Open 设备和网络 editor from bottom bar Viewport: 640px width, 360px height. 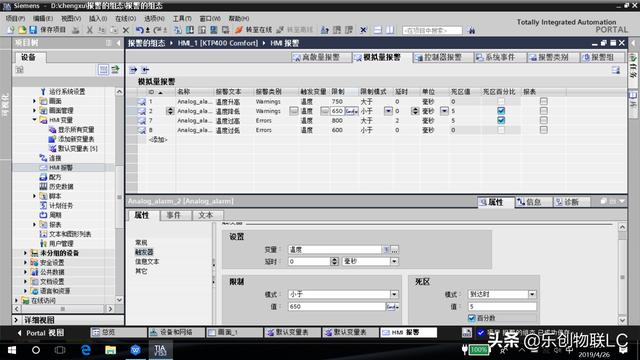tap(176, 333)
